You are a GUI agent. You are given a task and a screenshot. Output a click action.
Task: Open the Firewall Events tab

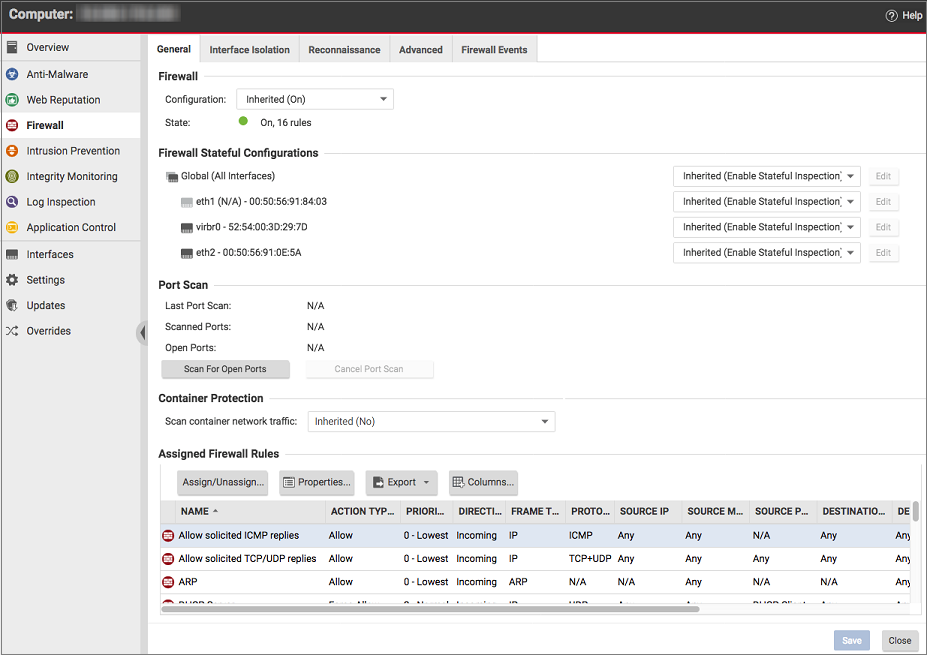pyautogui.click(x=494, y=50)
